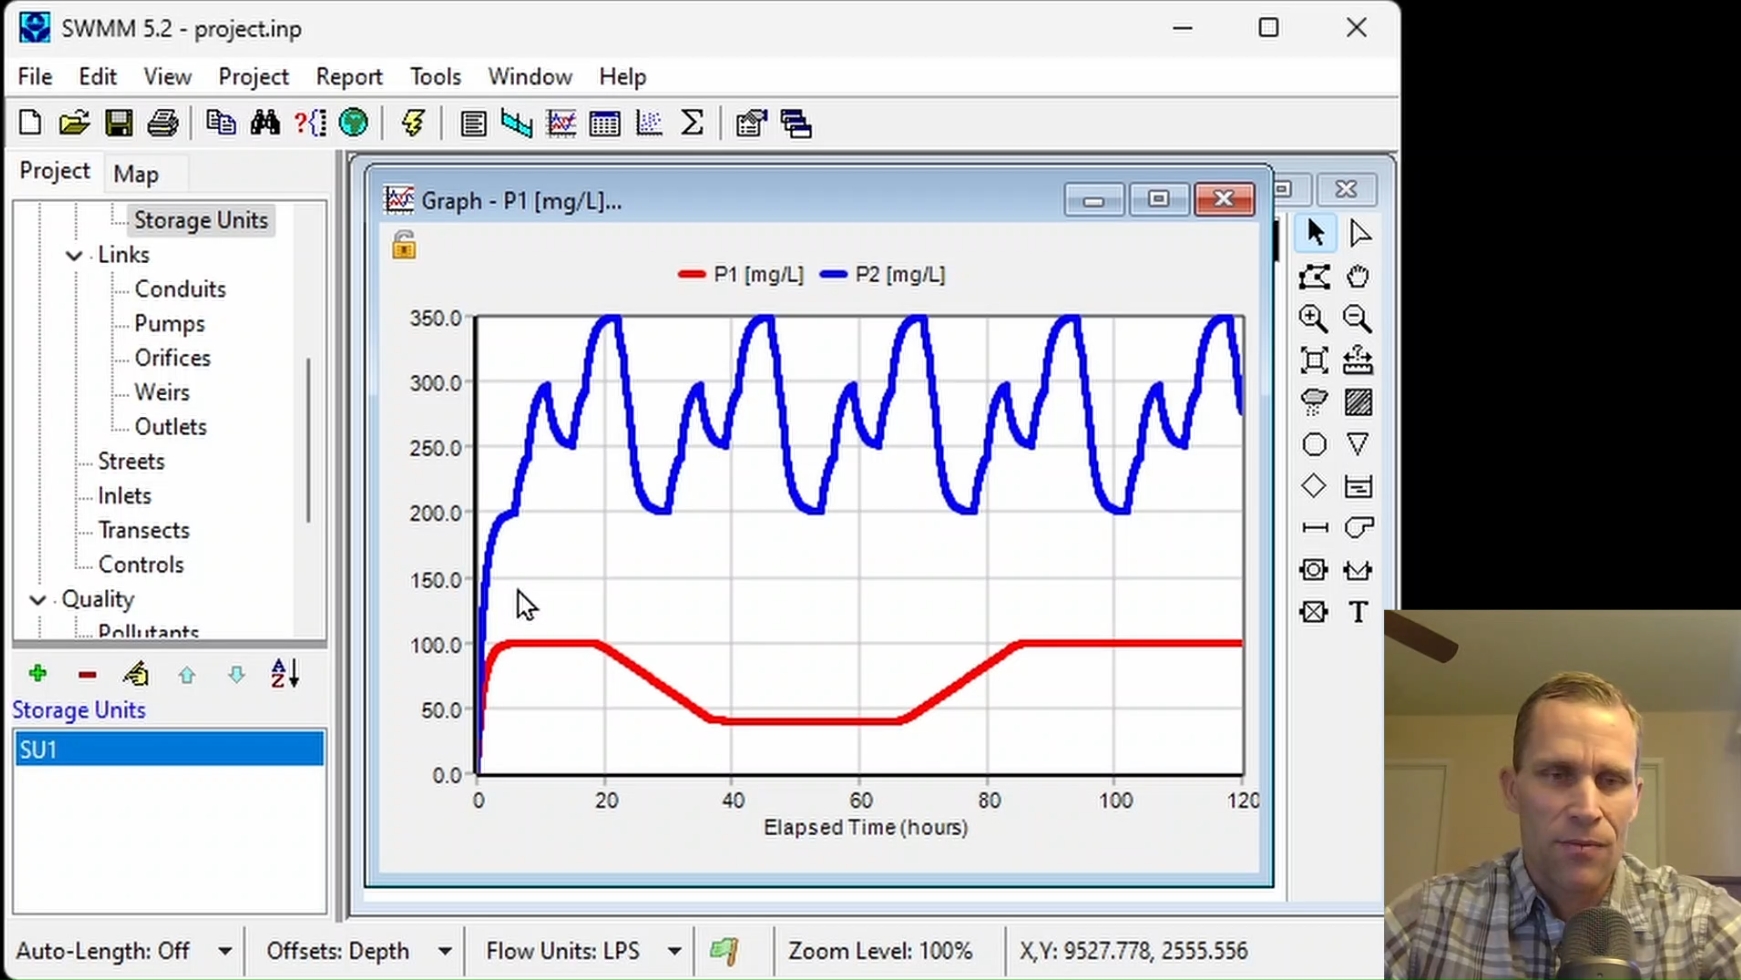Viewport: 1741px width, 980px height.
Task: Add a Rain Gage object
Action: 1313,401
